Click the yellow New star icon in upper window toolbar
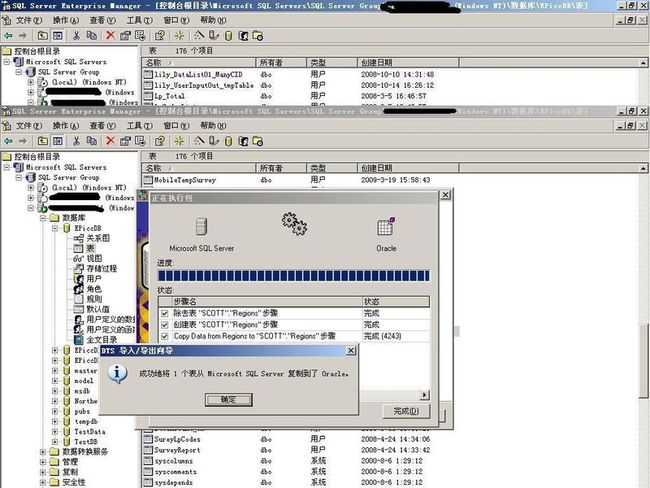This screenshot has width=650, height=488. point(179,36)
